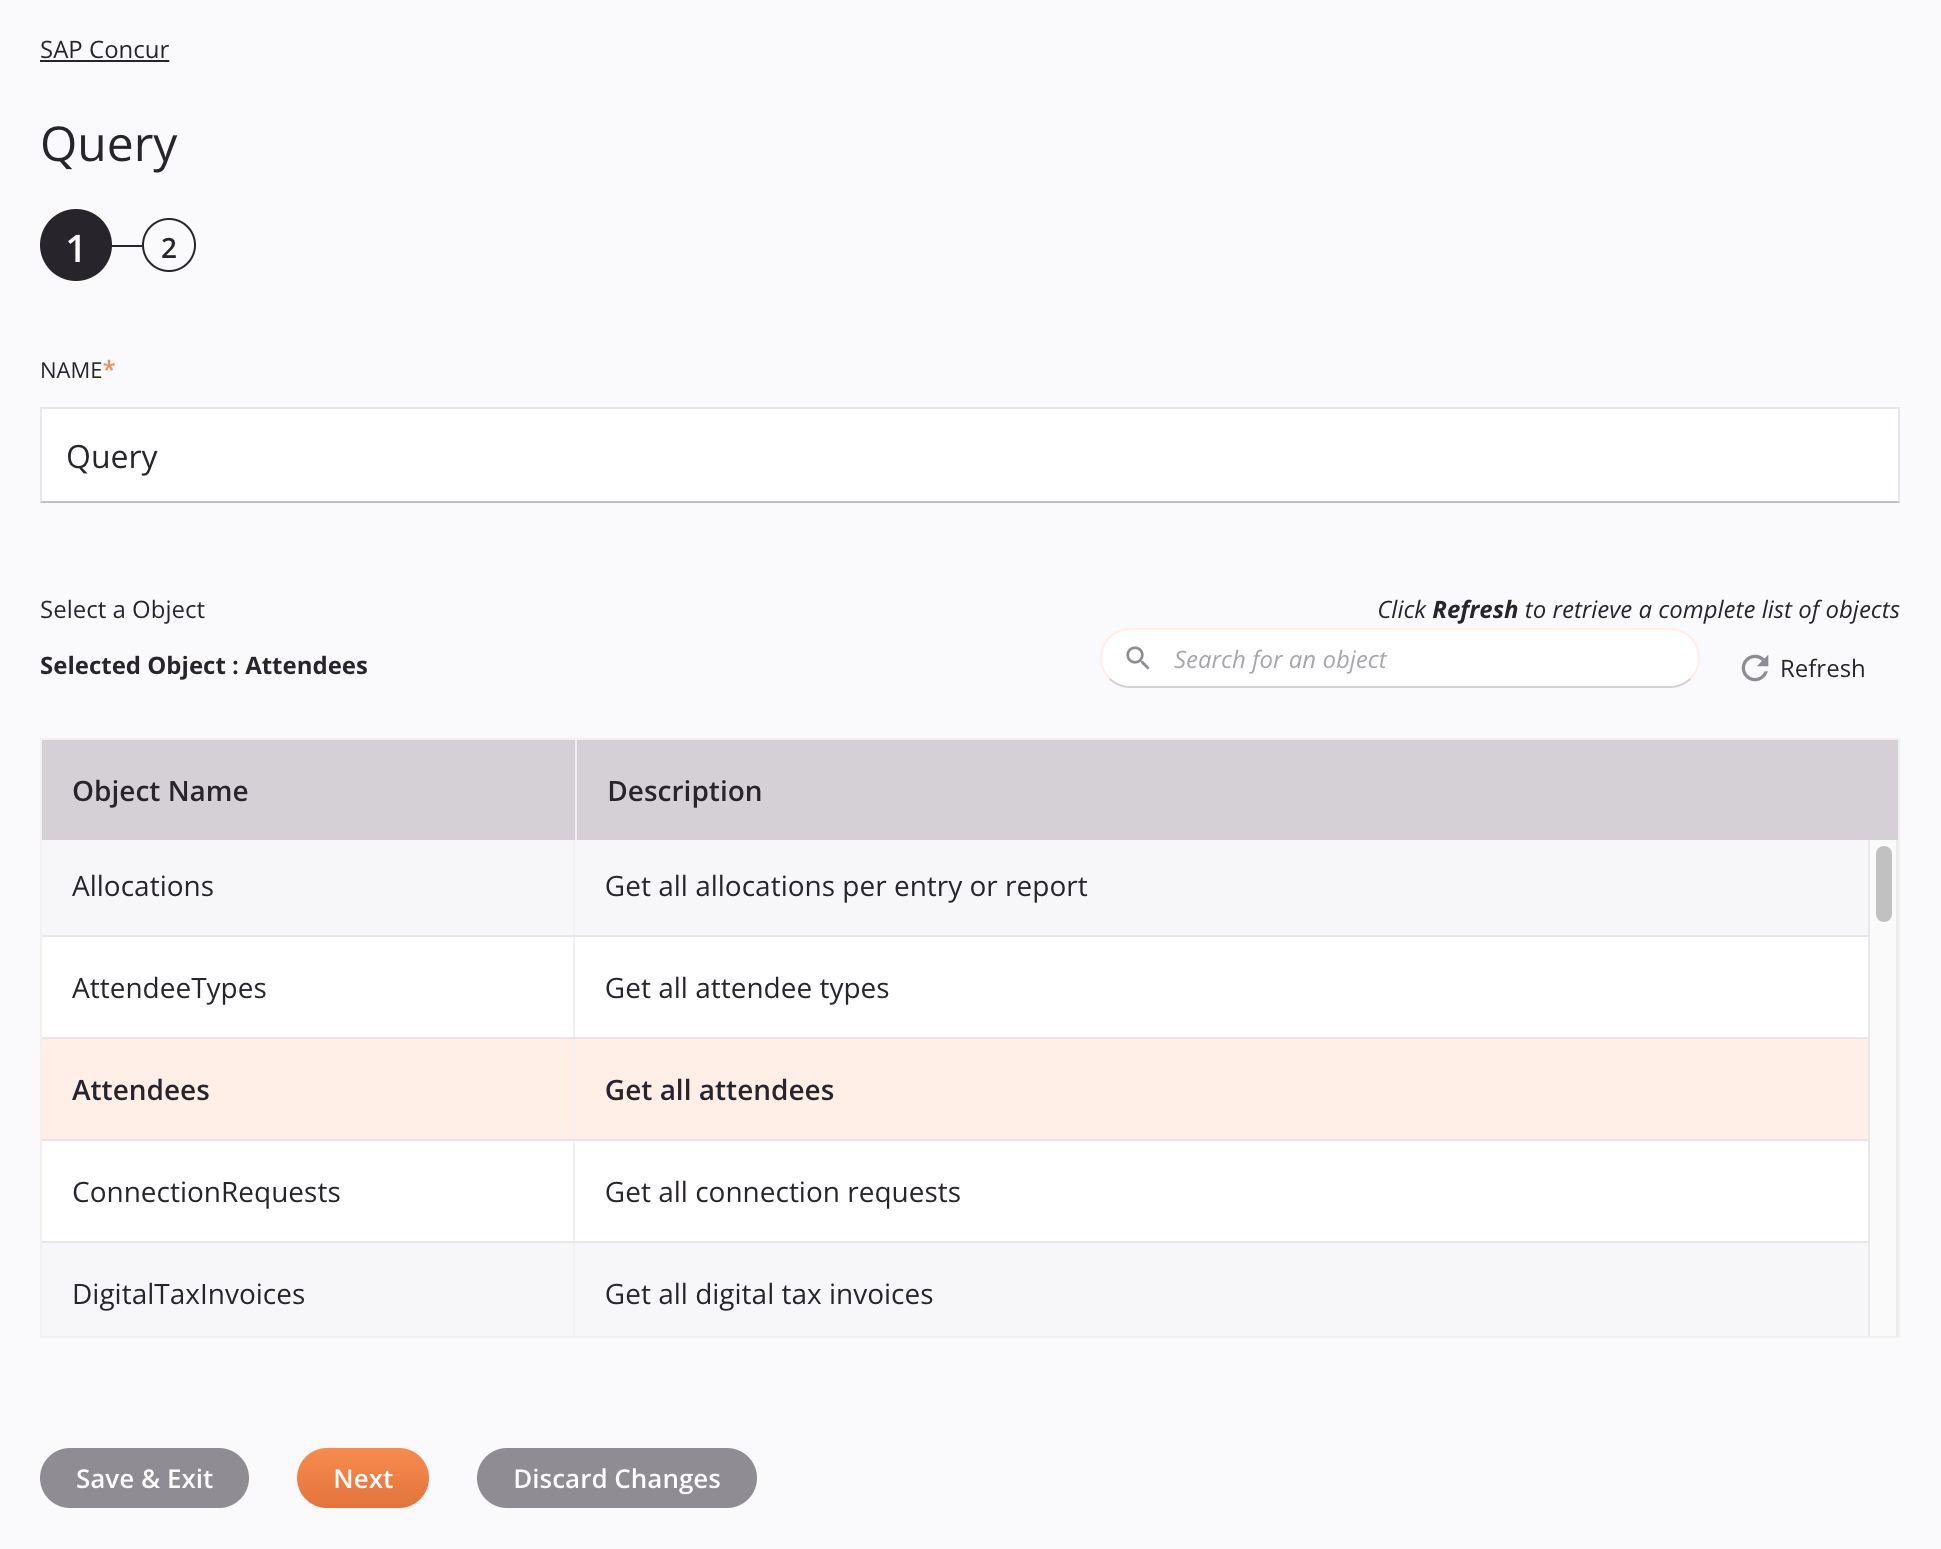Click the search glass icon in object field
This screenshot has height=1549, width=1941.
1138,658
